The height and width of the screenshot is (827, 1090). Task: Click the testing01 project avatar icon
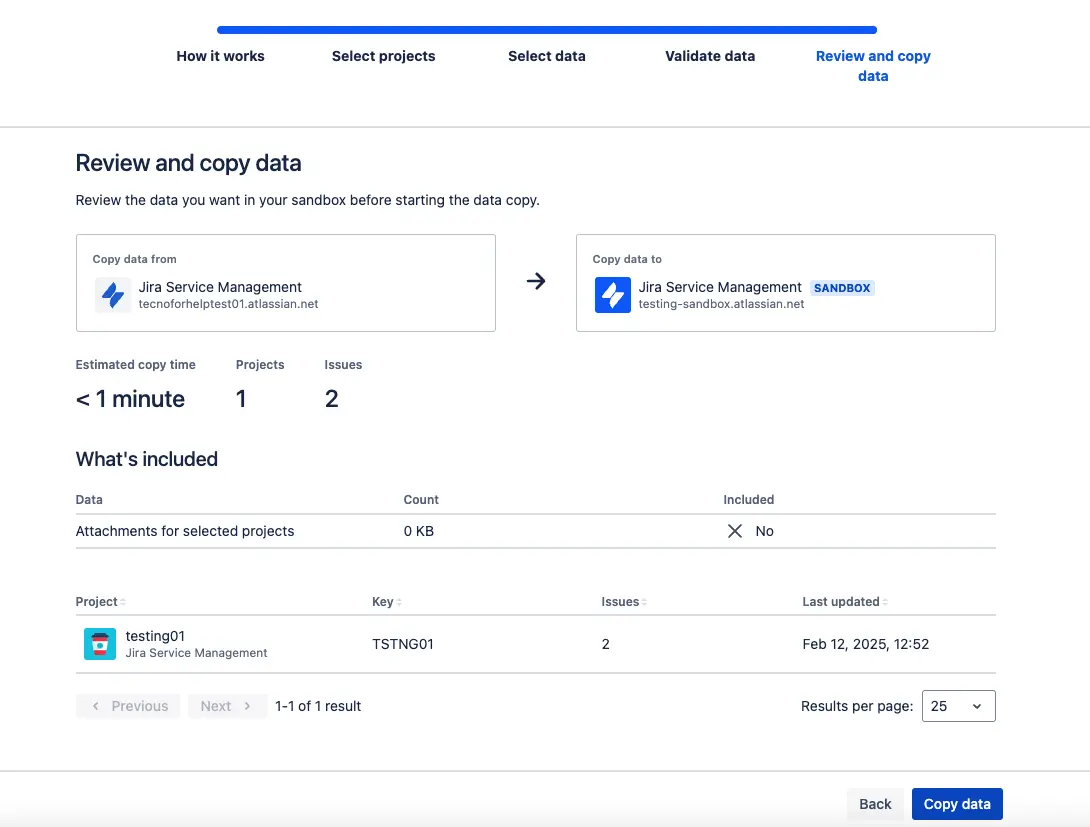(x=100, y=644)
